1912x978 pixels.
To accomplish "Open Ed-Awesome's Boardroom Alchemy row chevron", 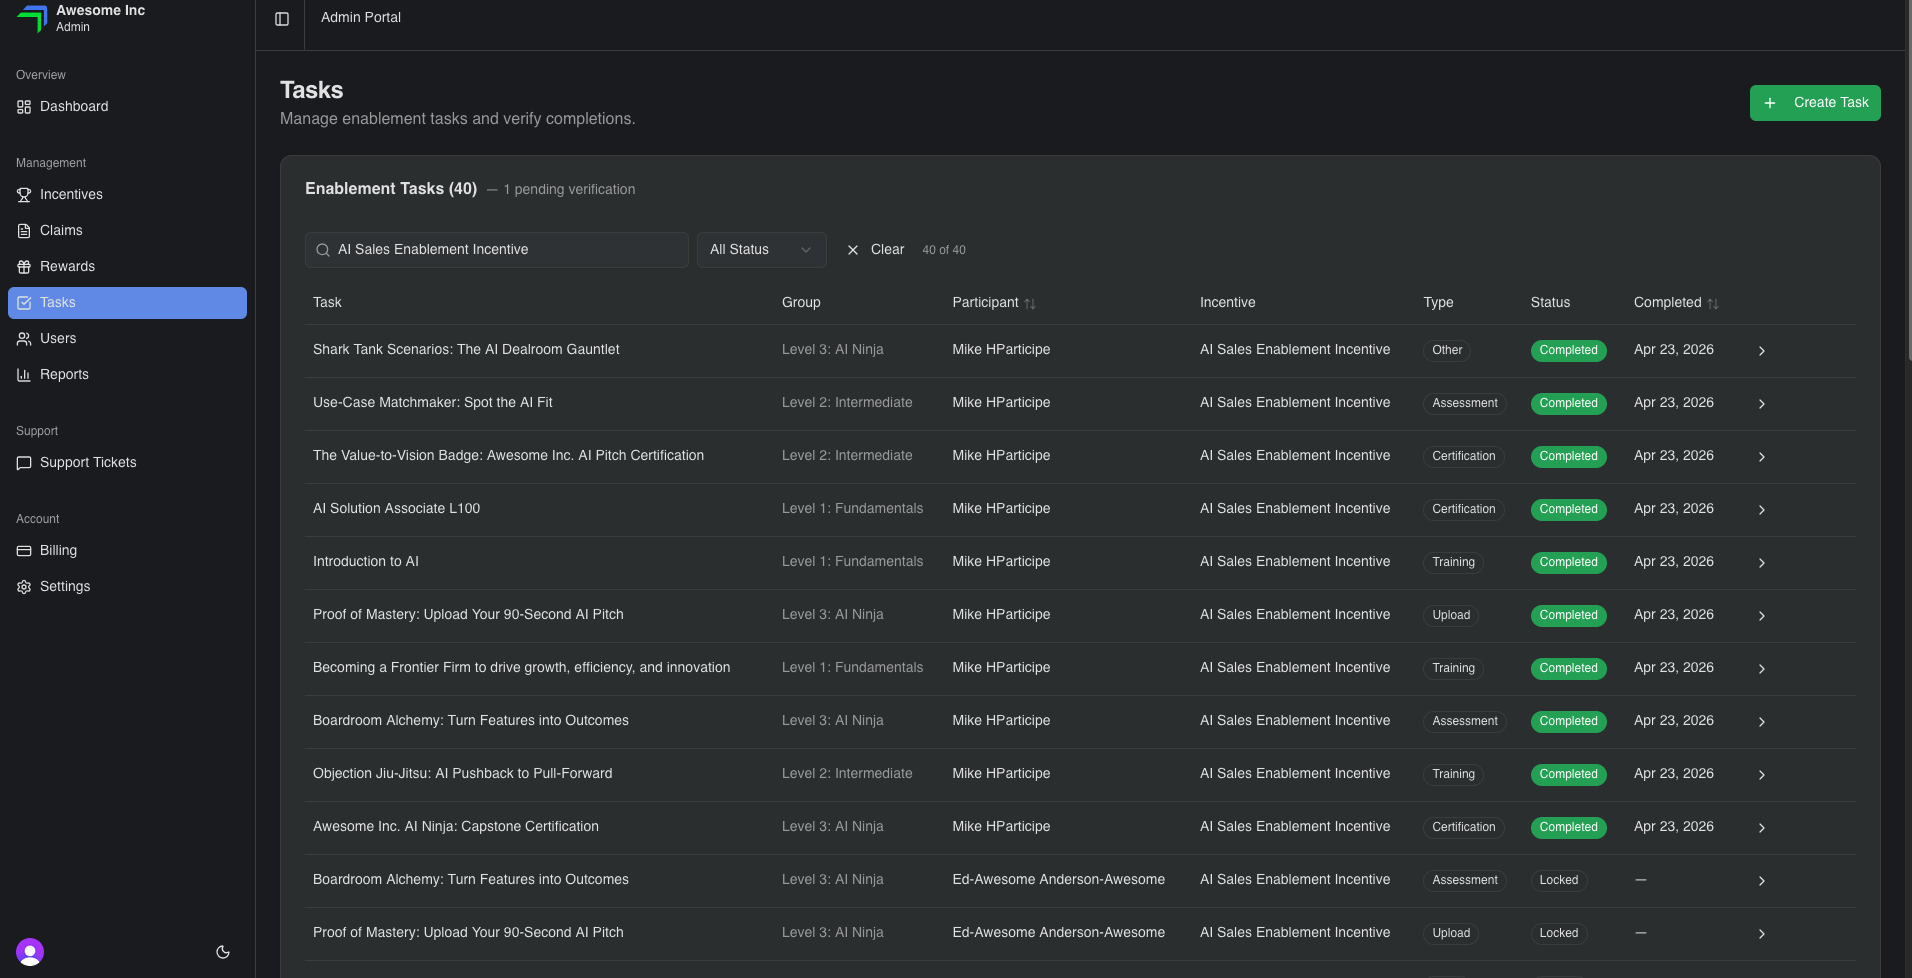I will [x=1762, y=881].
